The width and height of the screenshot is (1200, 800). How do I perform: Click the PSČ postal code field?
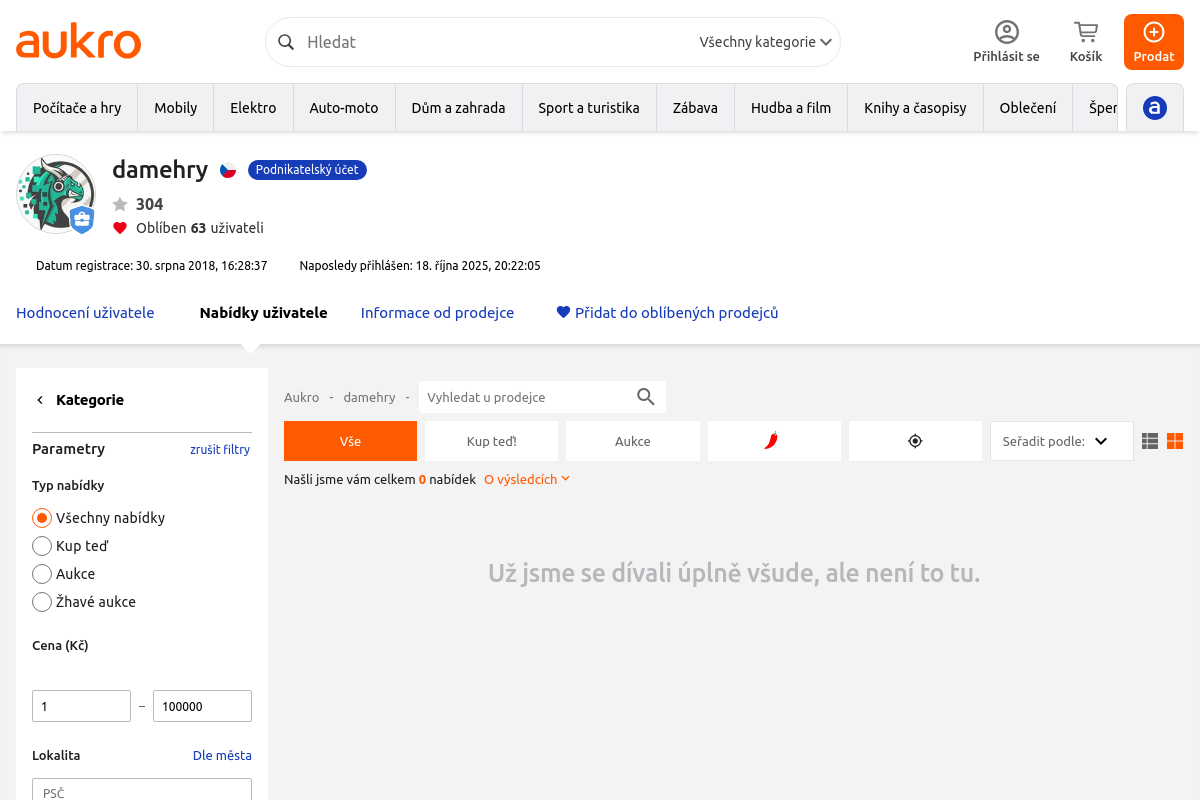tap(142, 789)
